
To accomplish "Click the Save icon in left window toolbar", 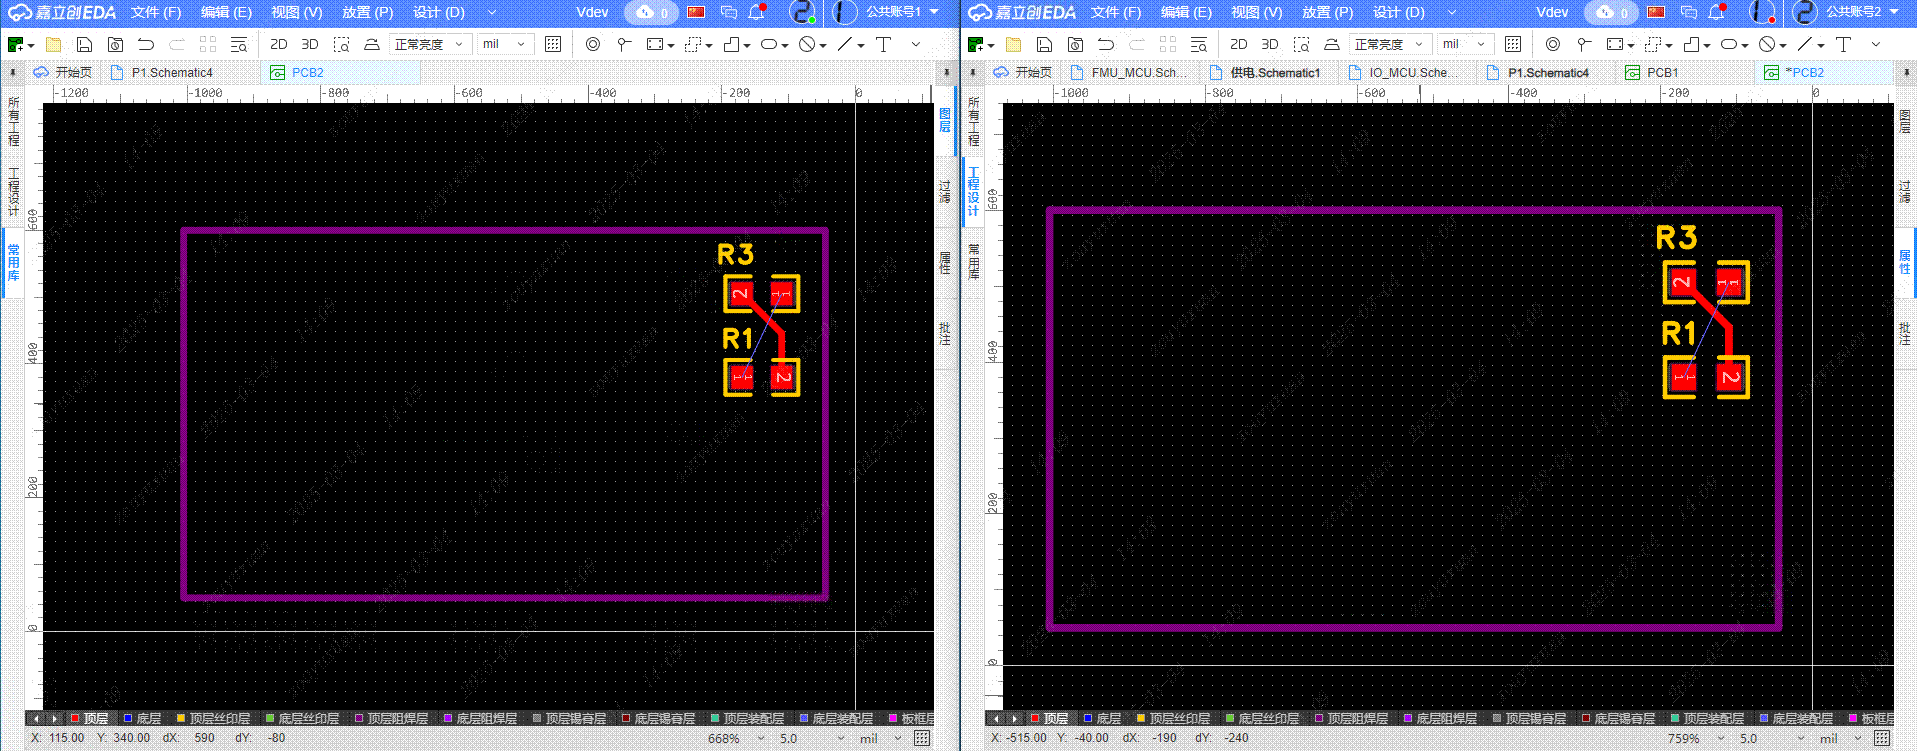I will (x=84, y=44).
